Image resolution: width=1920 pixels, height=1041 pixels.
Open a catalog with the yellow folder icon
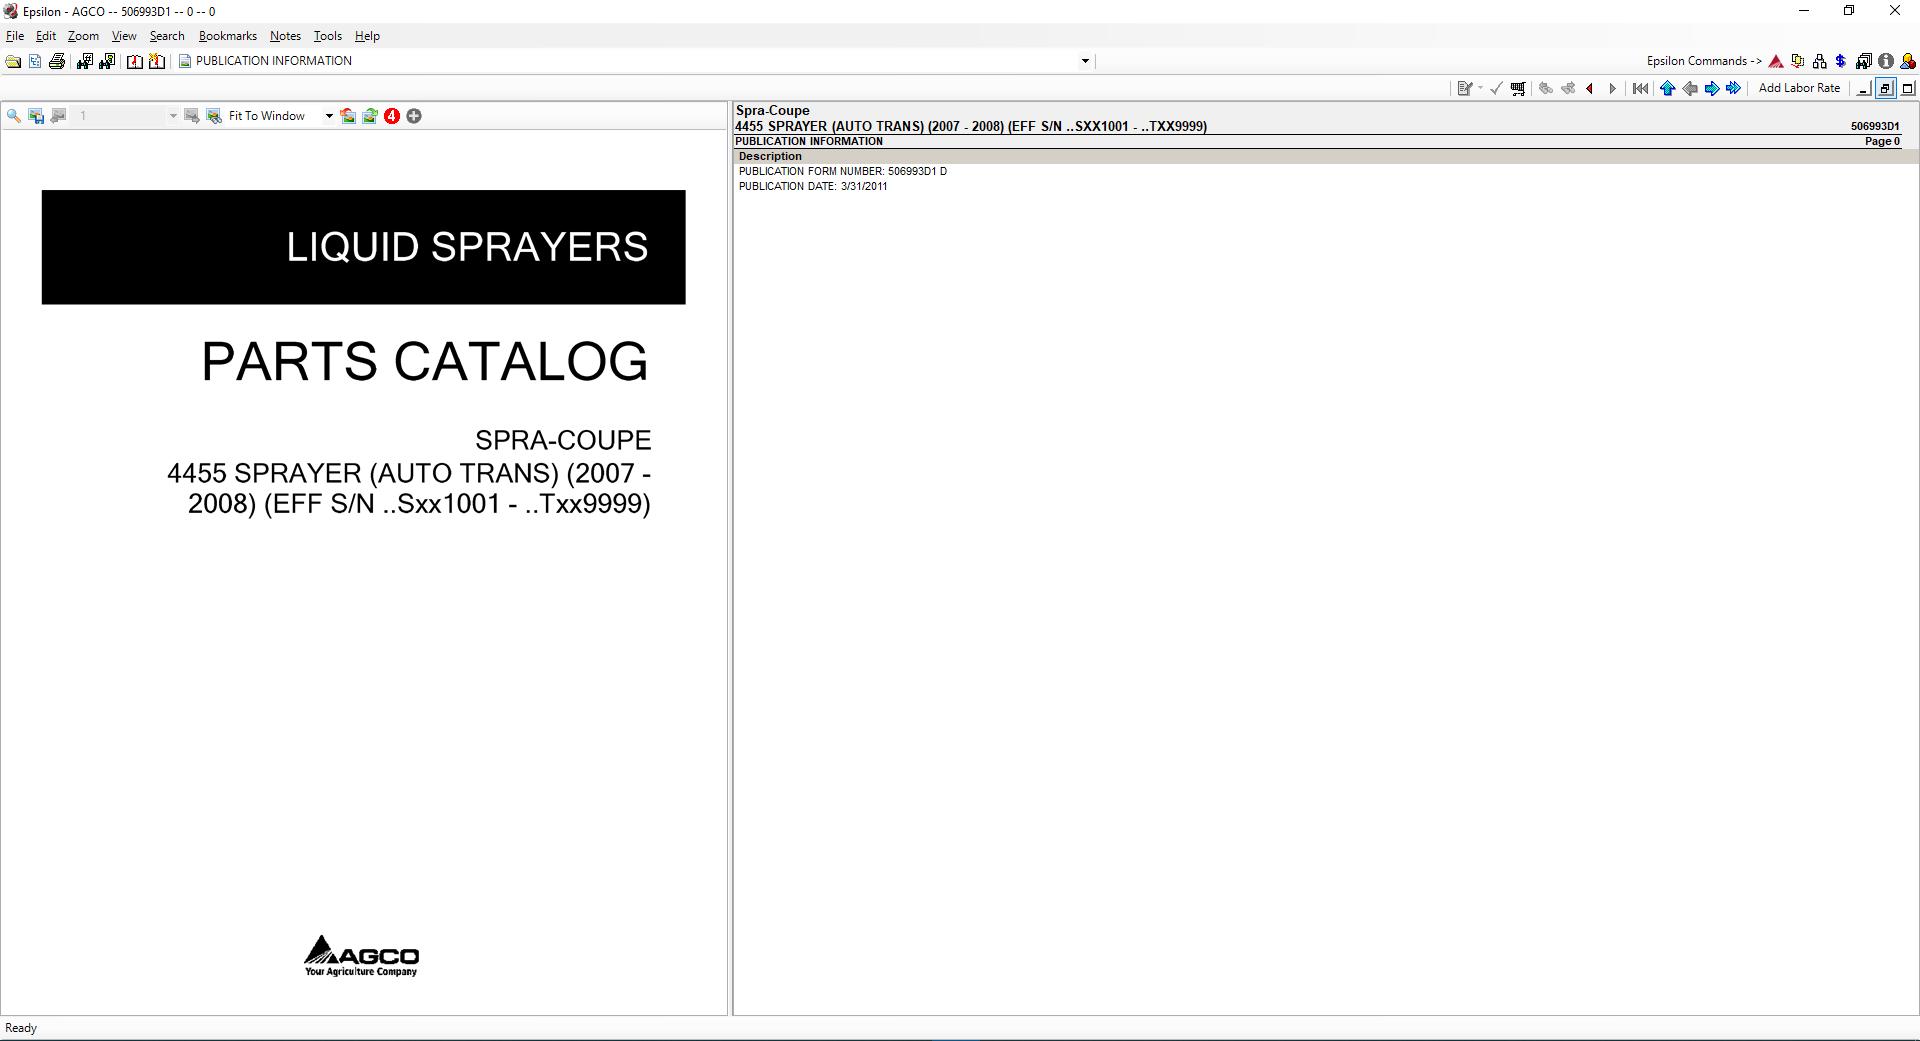(x=13, y=61)
